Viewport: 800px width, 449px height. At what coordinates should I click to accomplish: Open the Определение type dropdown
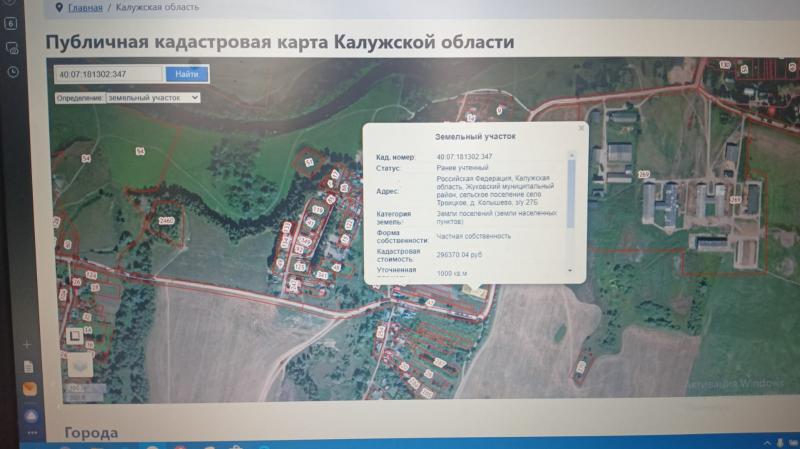pyautogui.click(x=153, y=98)
